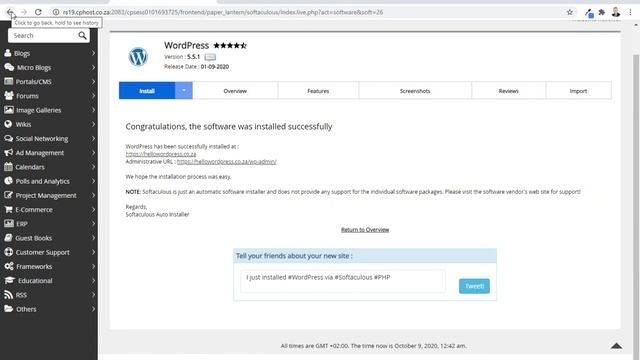Click the WordPress logo
This screenshot has height=360, width=640.
pos(138,57)
